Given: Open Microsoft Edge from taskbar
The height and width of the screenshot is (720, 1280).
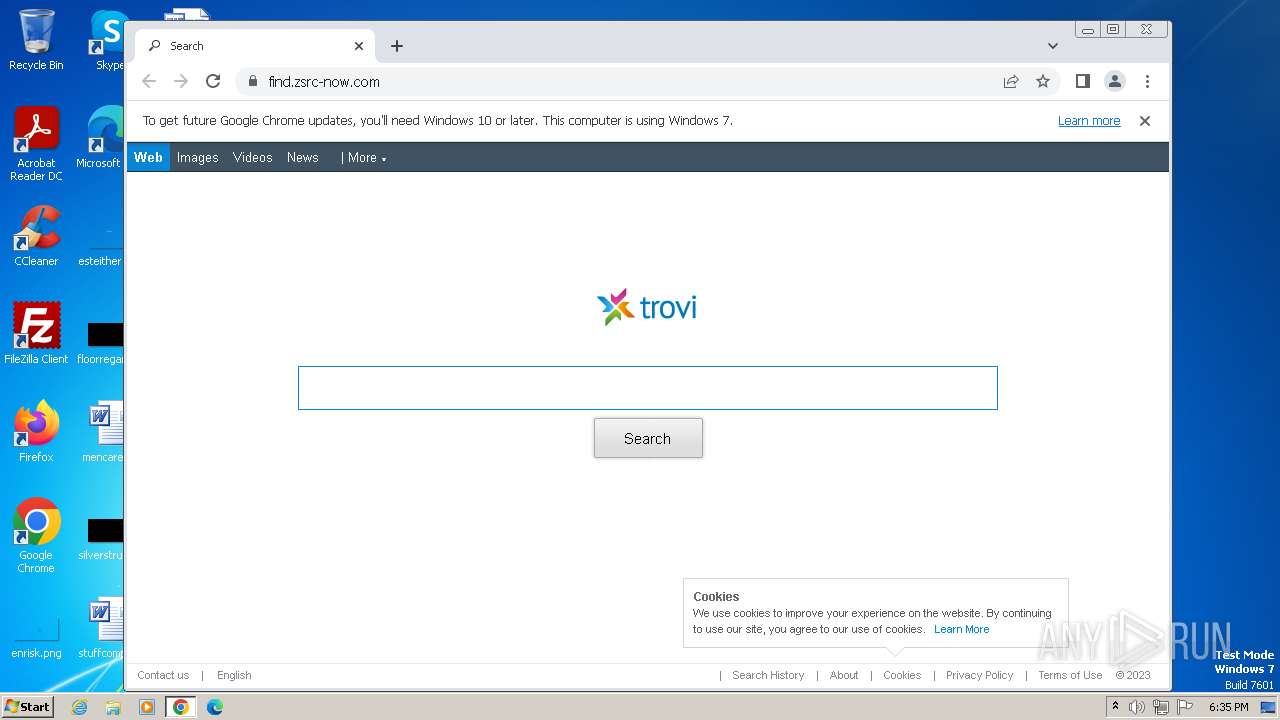Looking at the screenshot, I should pyautogui.click(x=214, y=707).
